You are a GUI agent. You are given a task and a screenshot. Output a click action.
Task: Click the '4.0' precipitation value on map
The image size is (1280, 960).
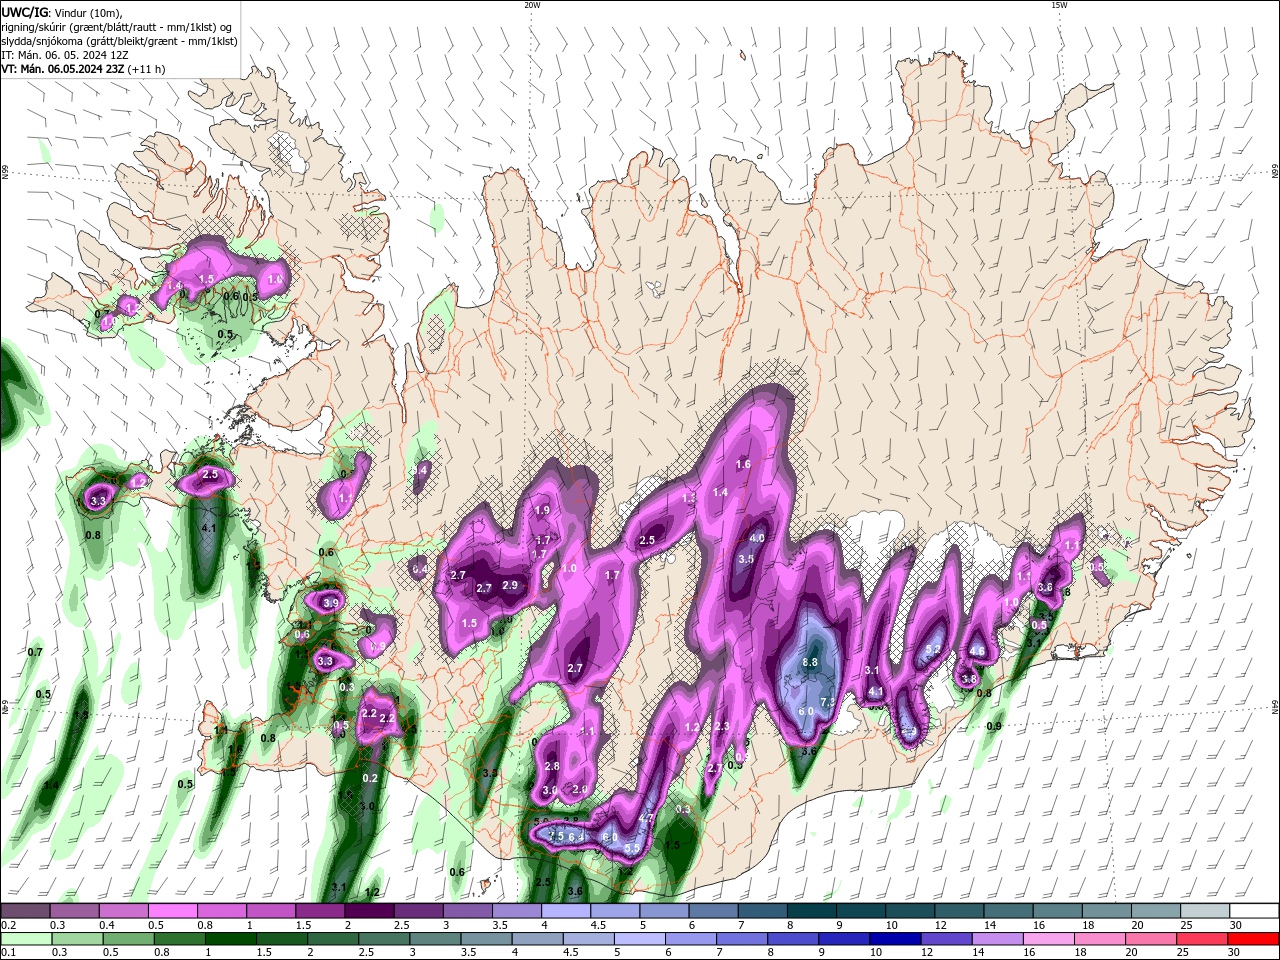[757, 538]
